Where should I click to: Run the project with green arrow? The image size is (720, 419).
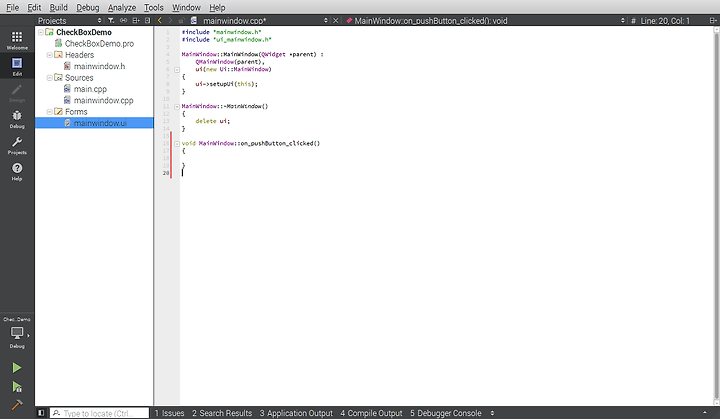tap(17, 368)
